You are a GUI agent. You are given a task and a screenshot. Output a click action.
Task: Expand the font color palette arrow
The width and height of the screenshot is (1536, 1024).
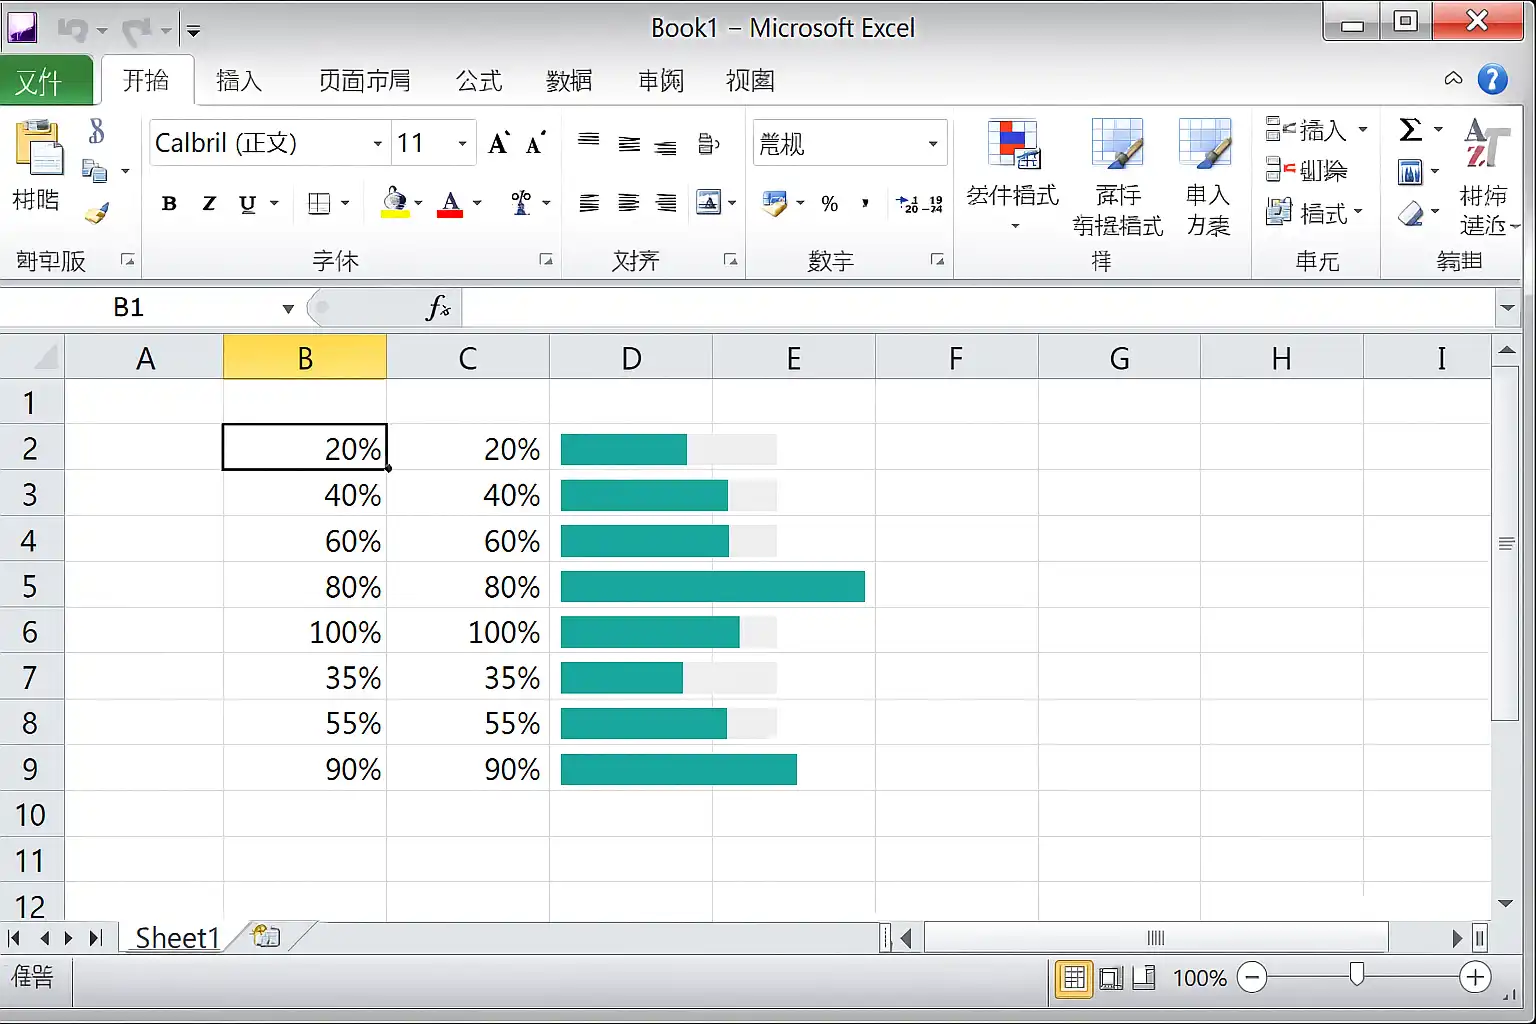(477, 203)
